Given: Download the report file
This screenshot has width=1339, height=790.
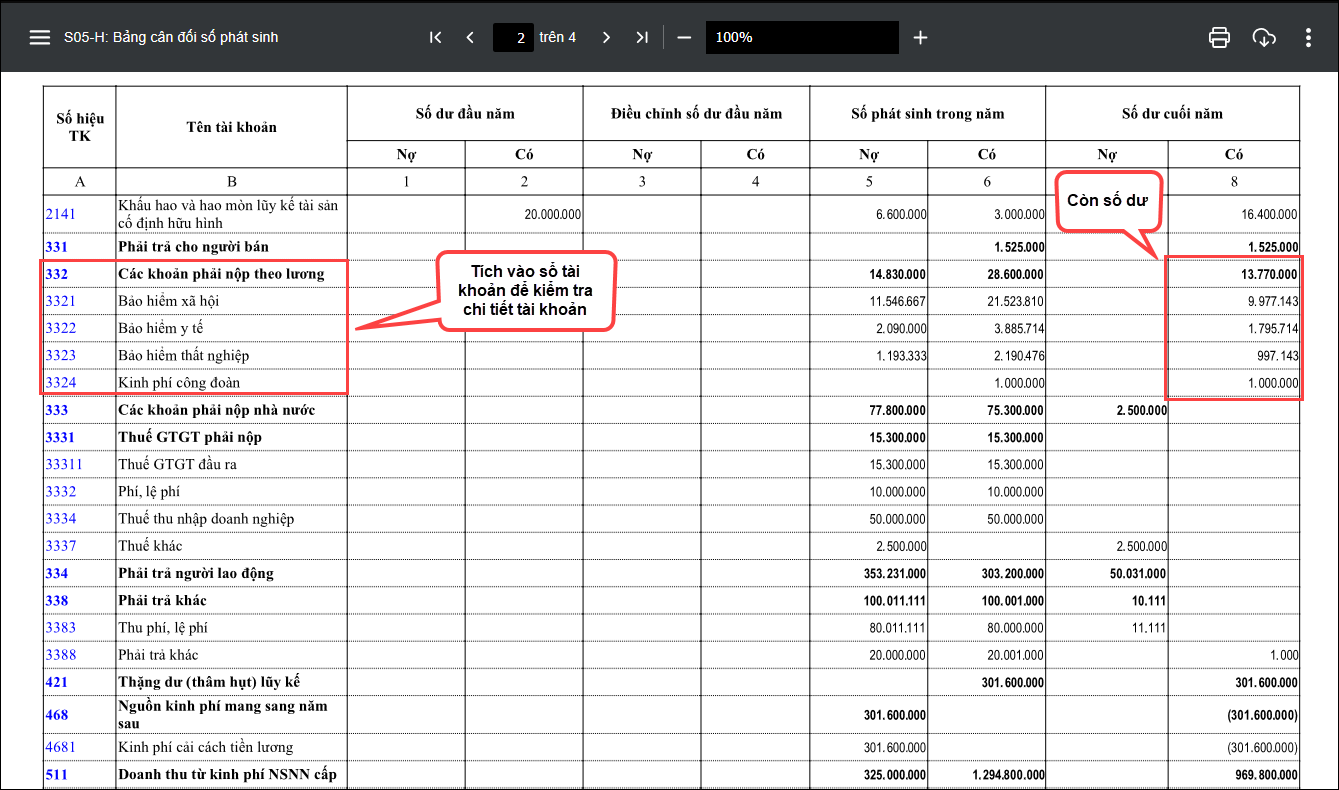Looking at the screenshot, I should click(x=1264, y=37).
